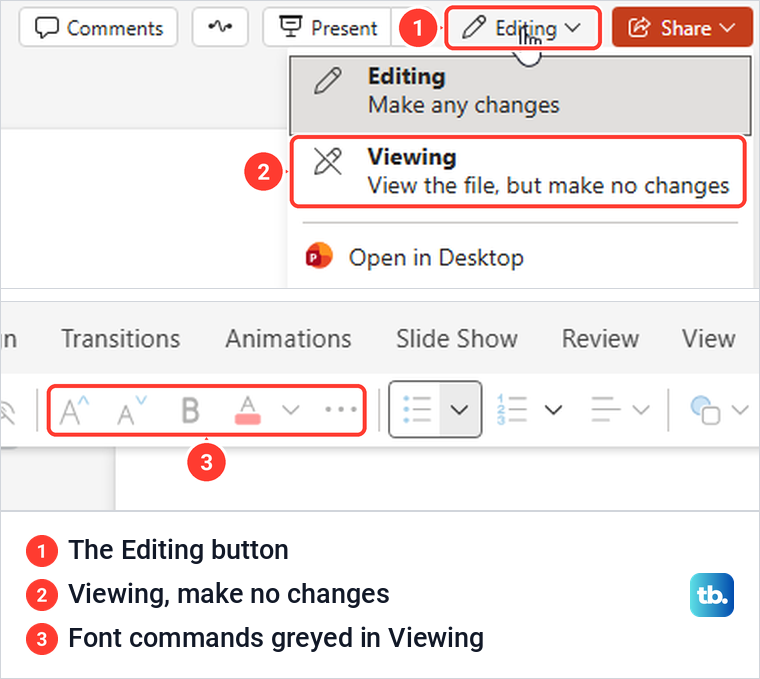Click the numbered list icon
The width and height of the screenshot is (760, 679).
[x=512, y=410]
